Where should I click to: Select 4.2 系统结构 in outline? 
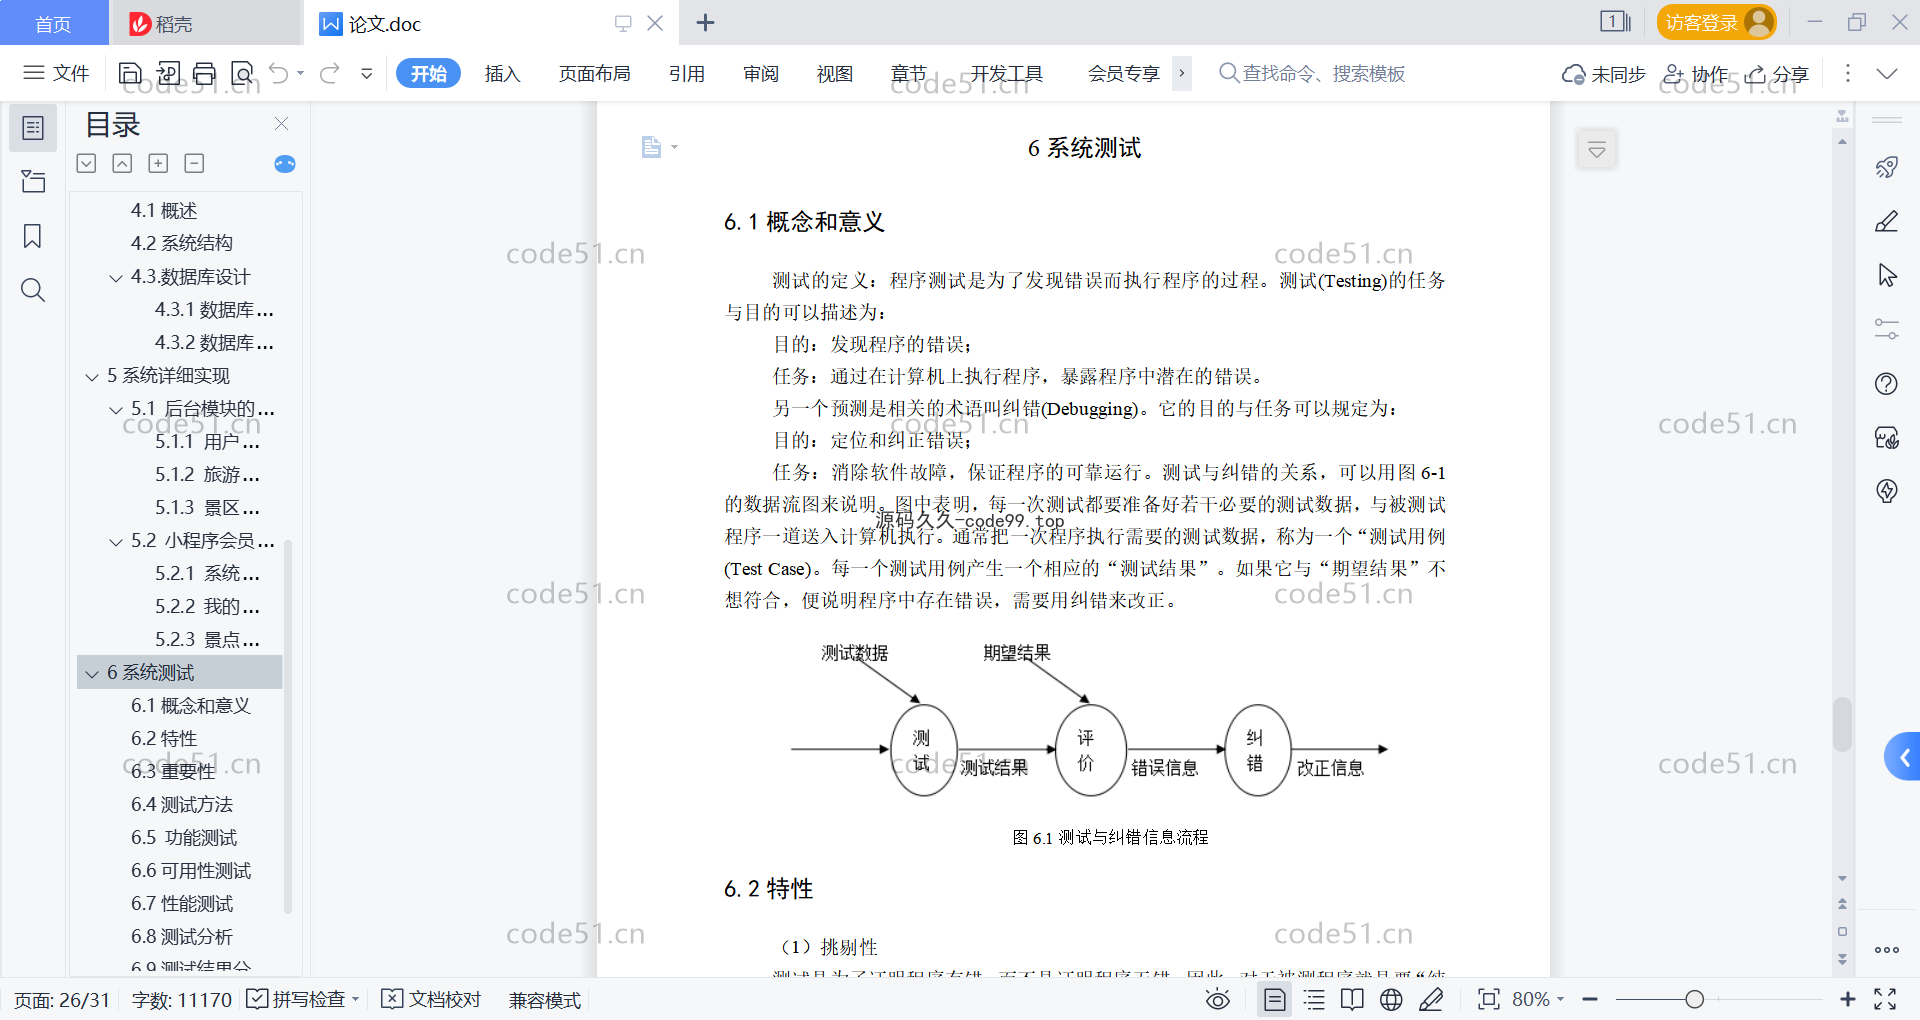[x=181, y=243]
